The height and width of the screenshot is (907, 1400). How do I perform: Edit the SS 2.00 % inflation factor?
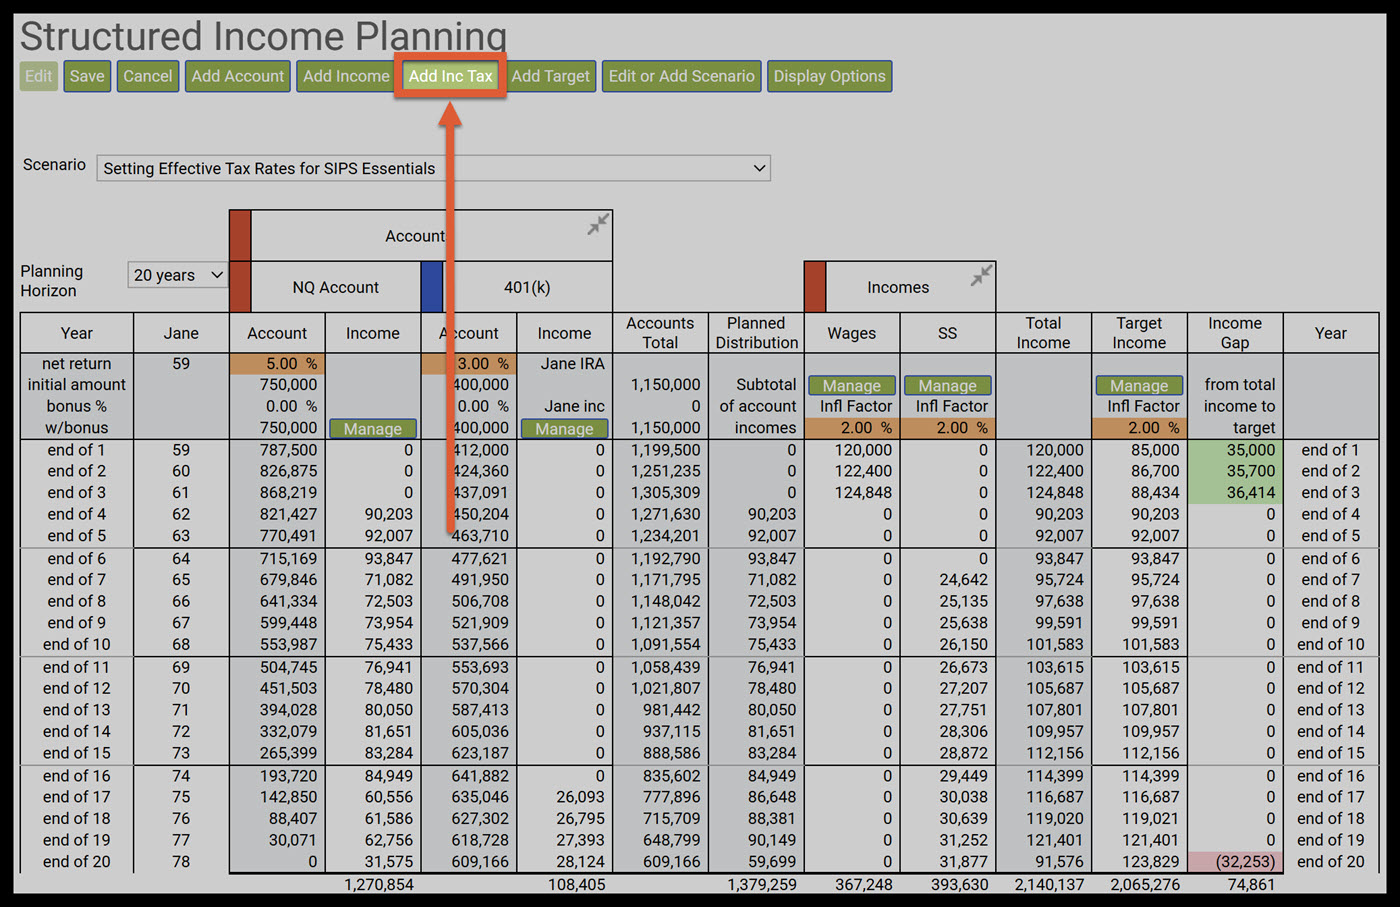(948, 428)
